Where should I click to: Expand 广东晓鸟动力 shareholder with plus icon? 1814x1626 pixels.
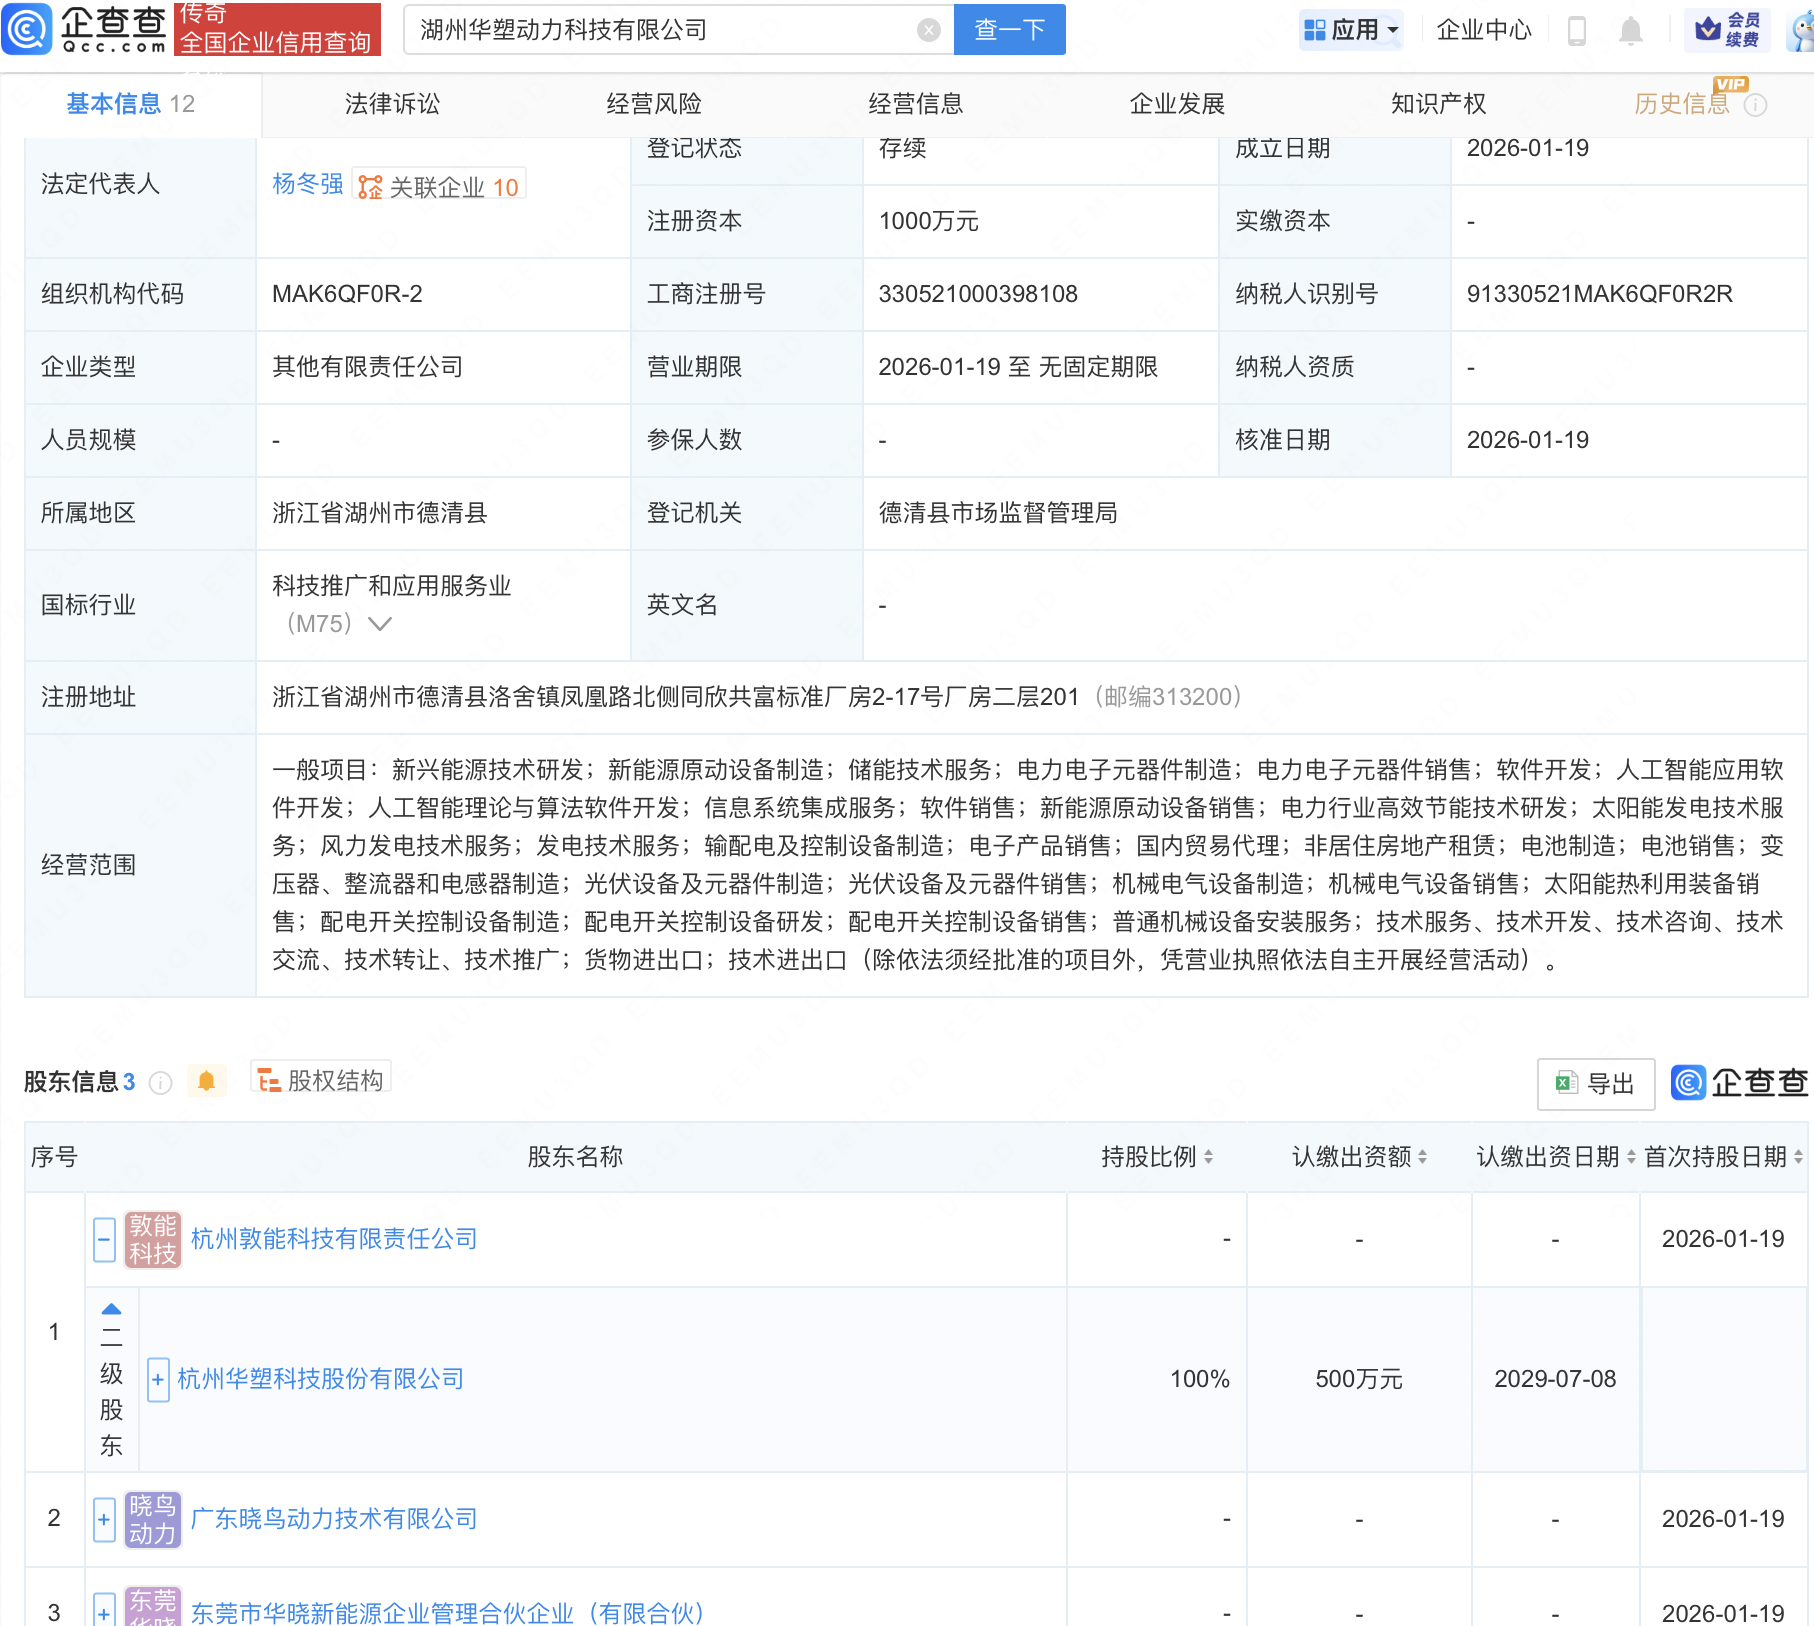coord(104,1519)
